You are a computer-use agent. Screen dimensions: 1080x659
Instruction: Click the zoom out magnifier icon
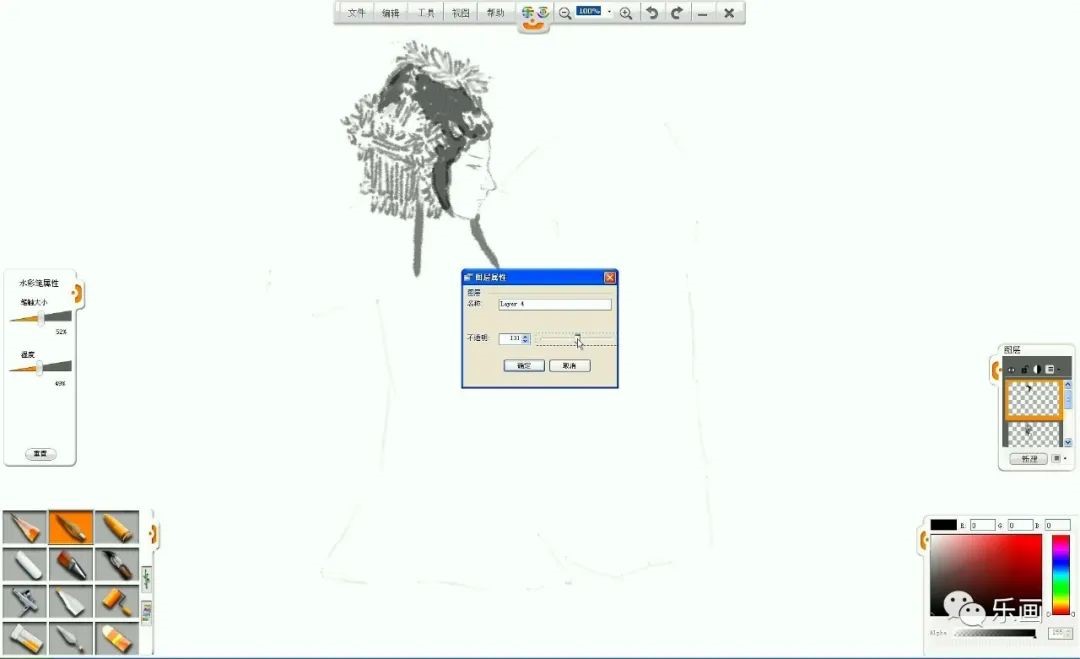pyautogui.click(x=565, y=13)
